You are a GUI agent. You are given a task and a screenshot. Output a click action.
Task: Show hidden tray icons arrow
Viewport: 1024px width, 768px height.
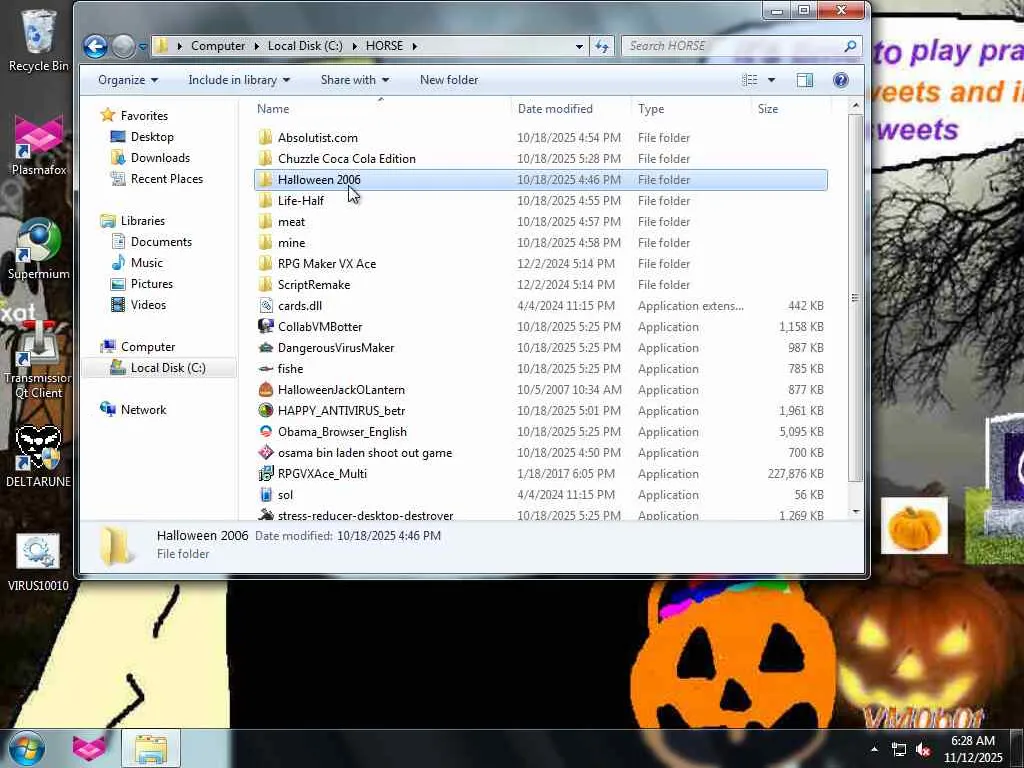coord(874,749)
